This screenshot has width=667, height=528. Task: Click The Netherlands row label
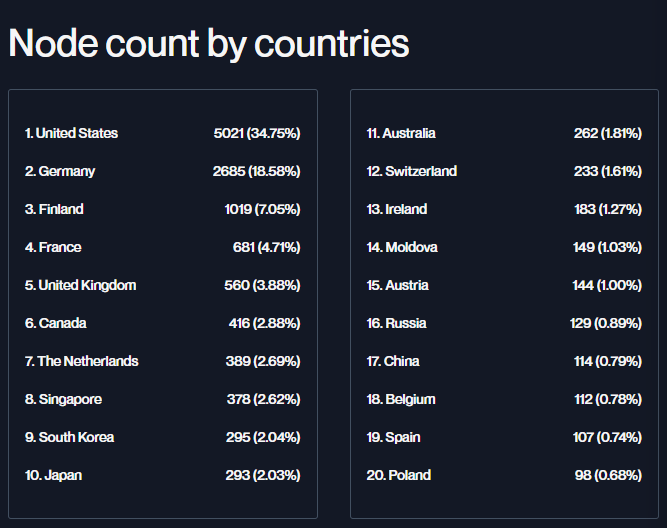click(x=81, y=361)
